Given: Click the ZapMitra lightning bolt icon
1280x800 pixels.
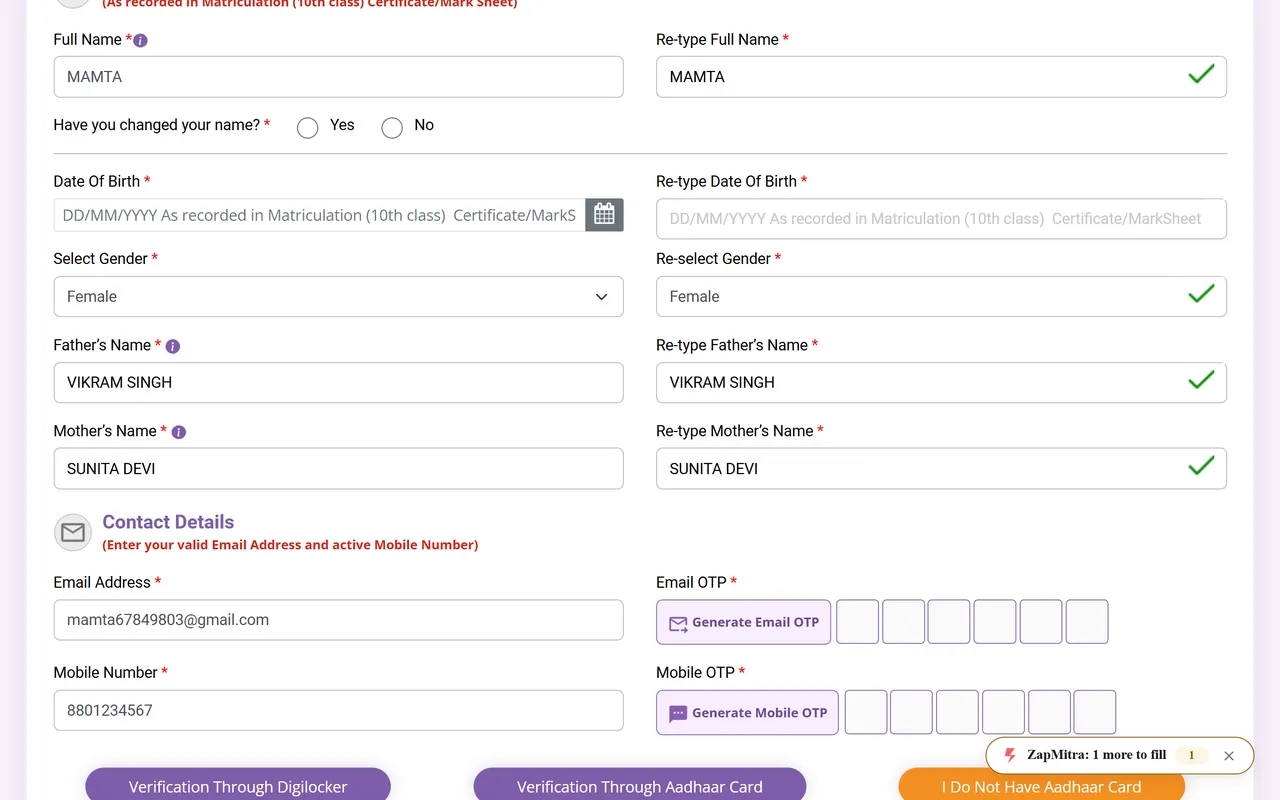Looking at the screenshot, I should click(1010, 755).
